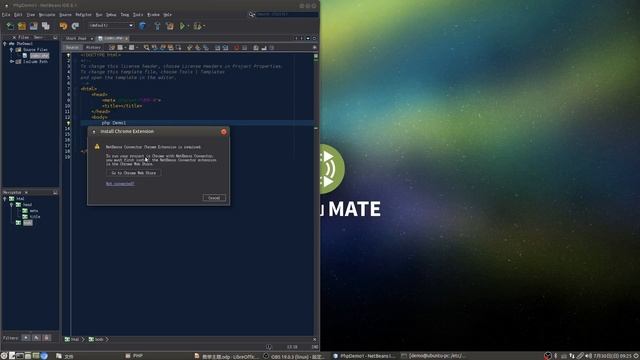The width and height of the screenshot is (640, 360).
Task: Click the Open Project toolbar icon
Action: 34,26
